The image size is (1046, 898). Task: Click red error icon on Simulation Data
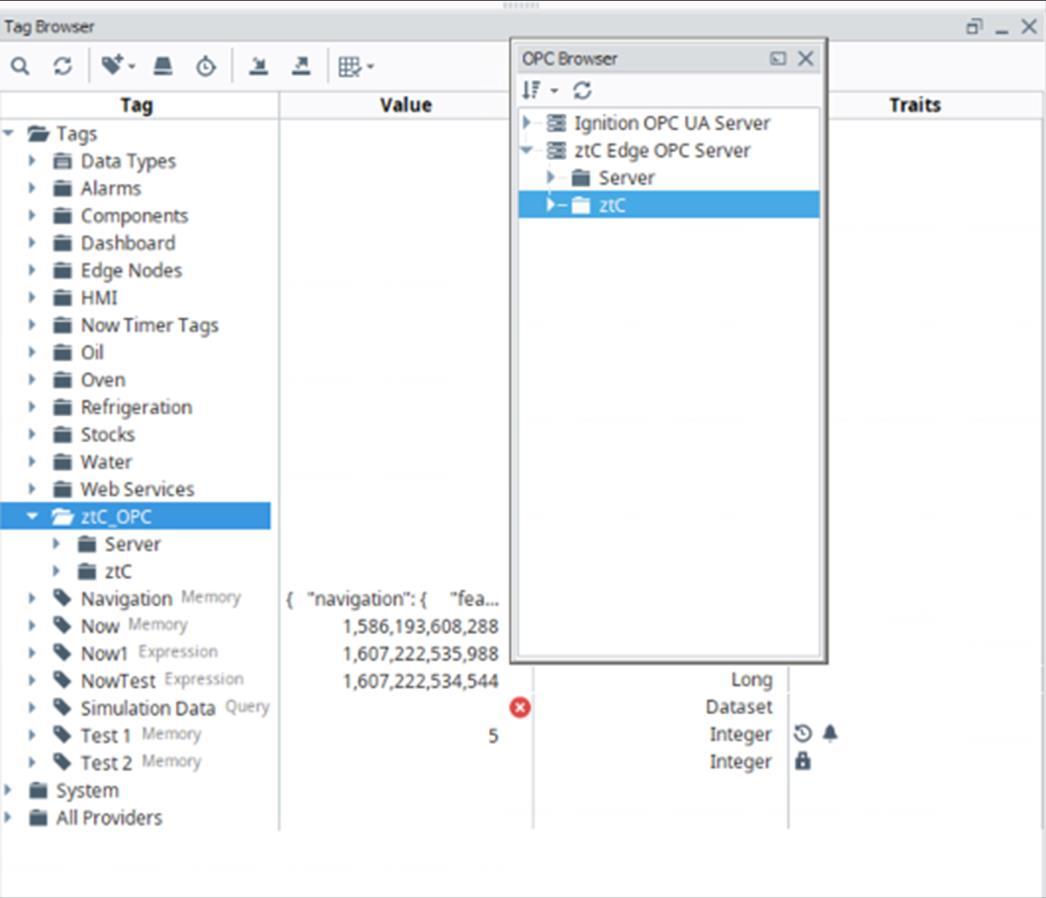click(520, 707)
